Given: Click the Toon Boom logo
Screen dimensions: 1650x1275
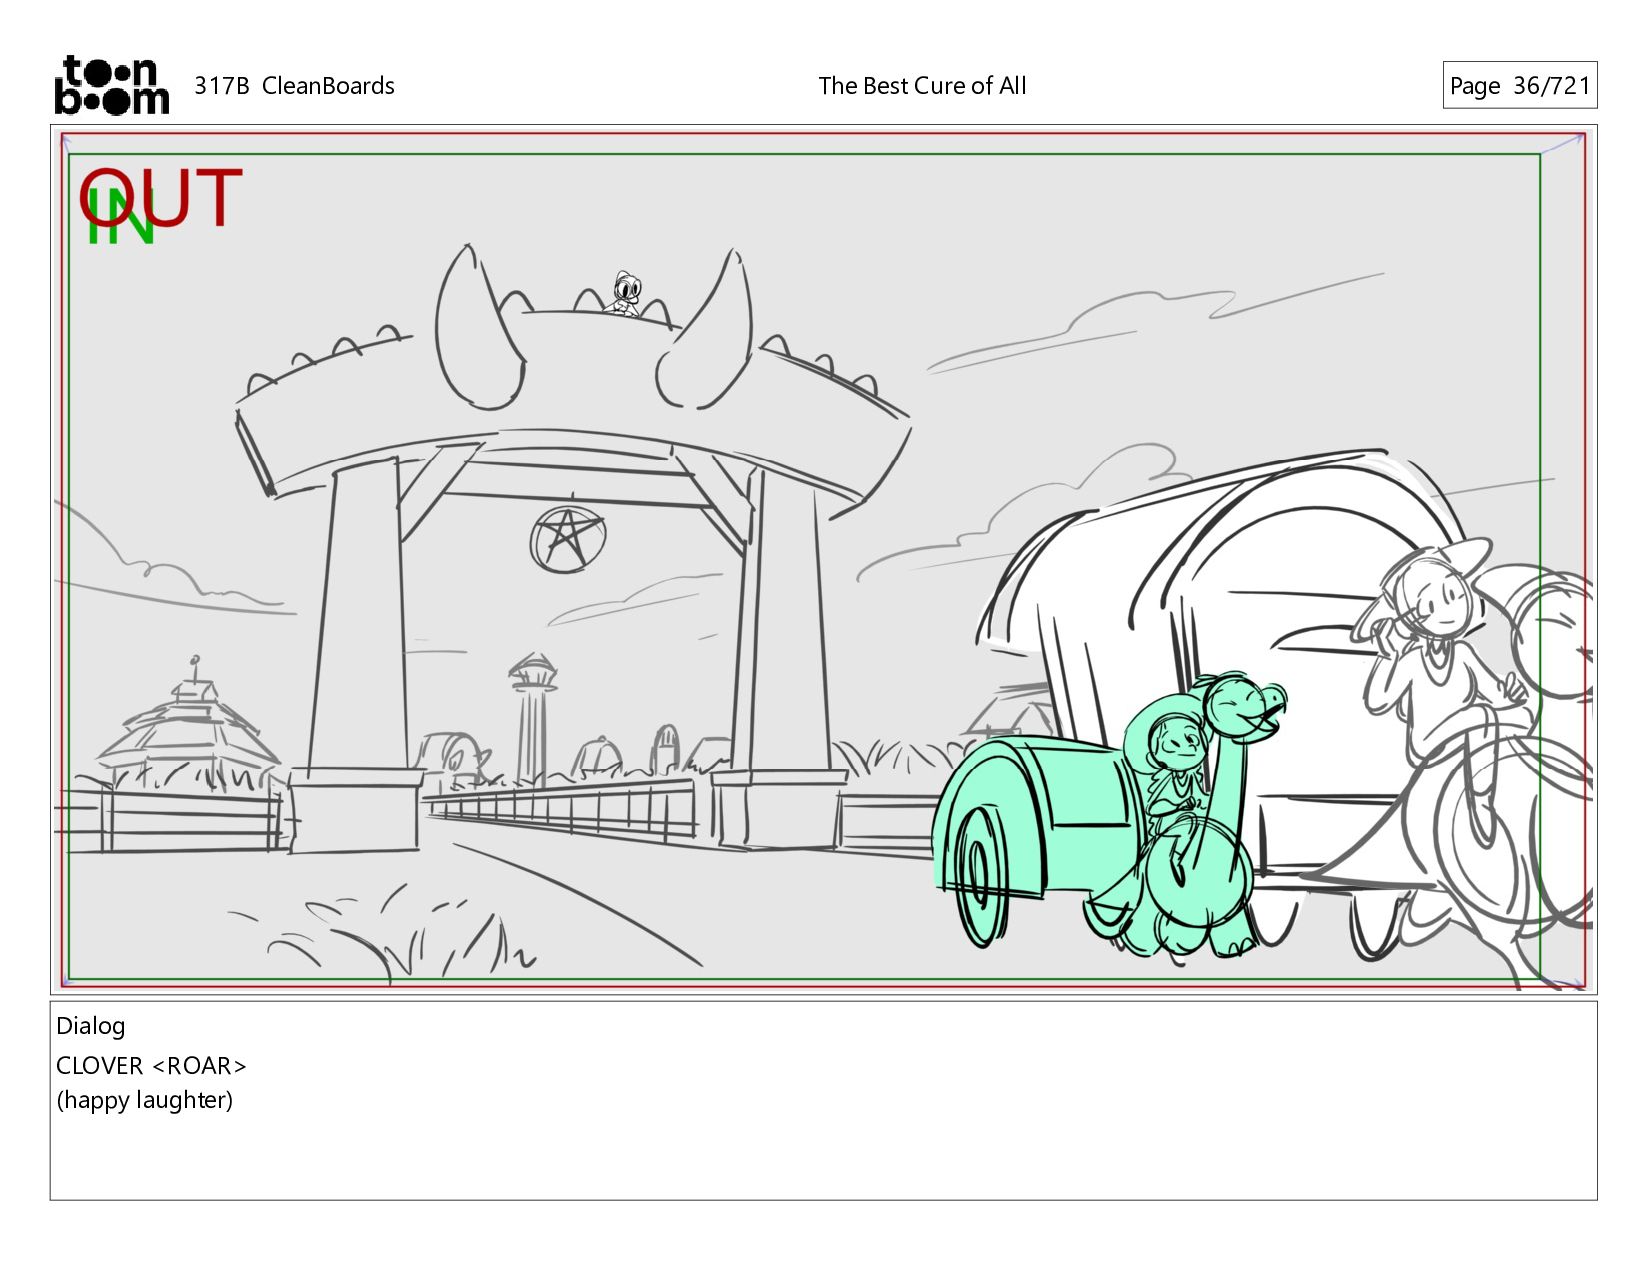Looking at the screenshot, I should 111,85.
